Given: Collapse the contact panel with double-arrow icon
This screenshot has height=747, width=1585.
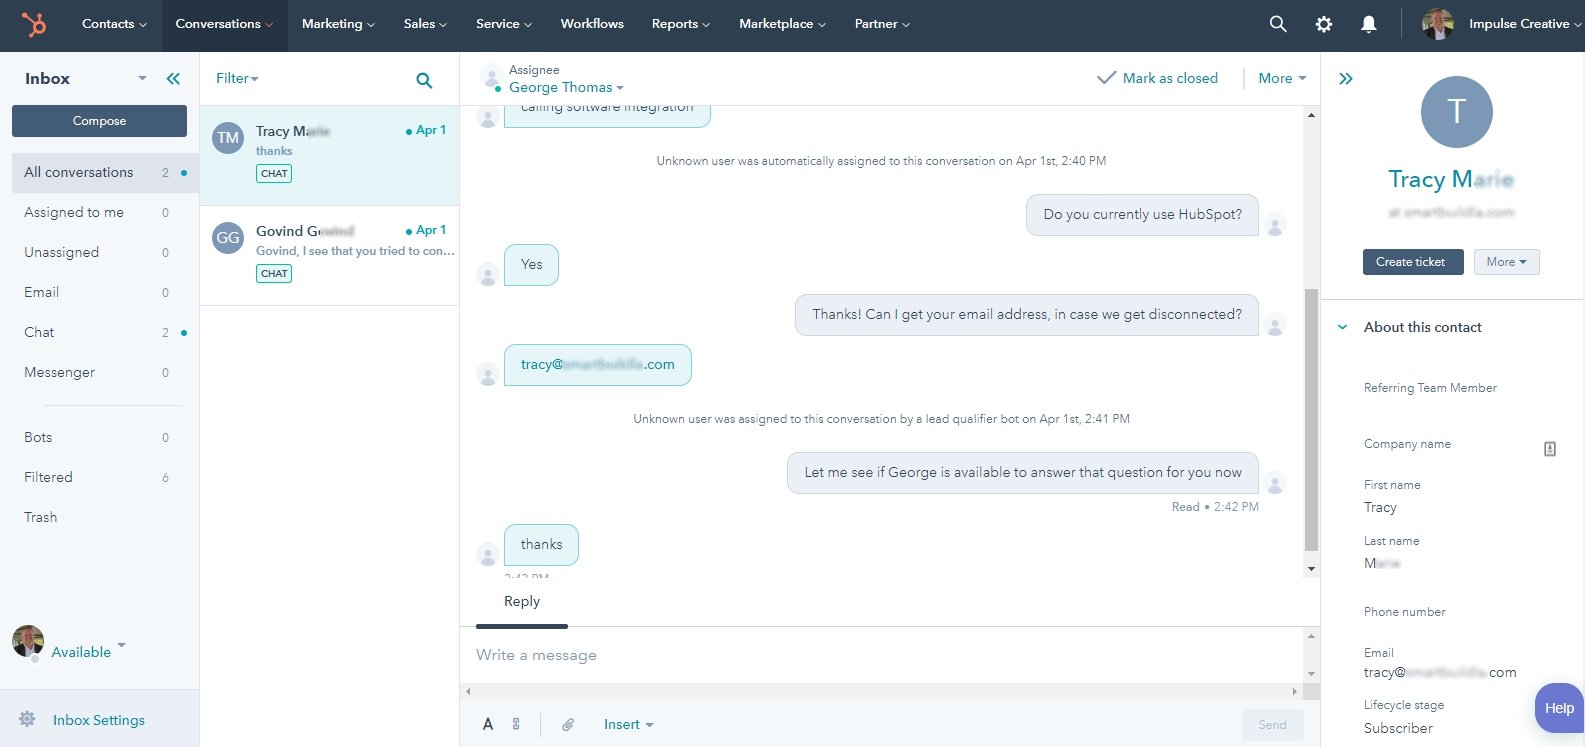Looking at the screenshot, I should point(1346,79).
